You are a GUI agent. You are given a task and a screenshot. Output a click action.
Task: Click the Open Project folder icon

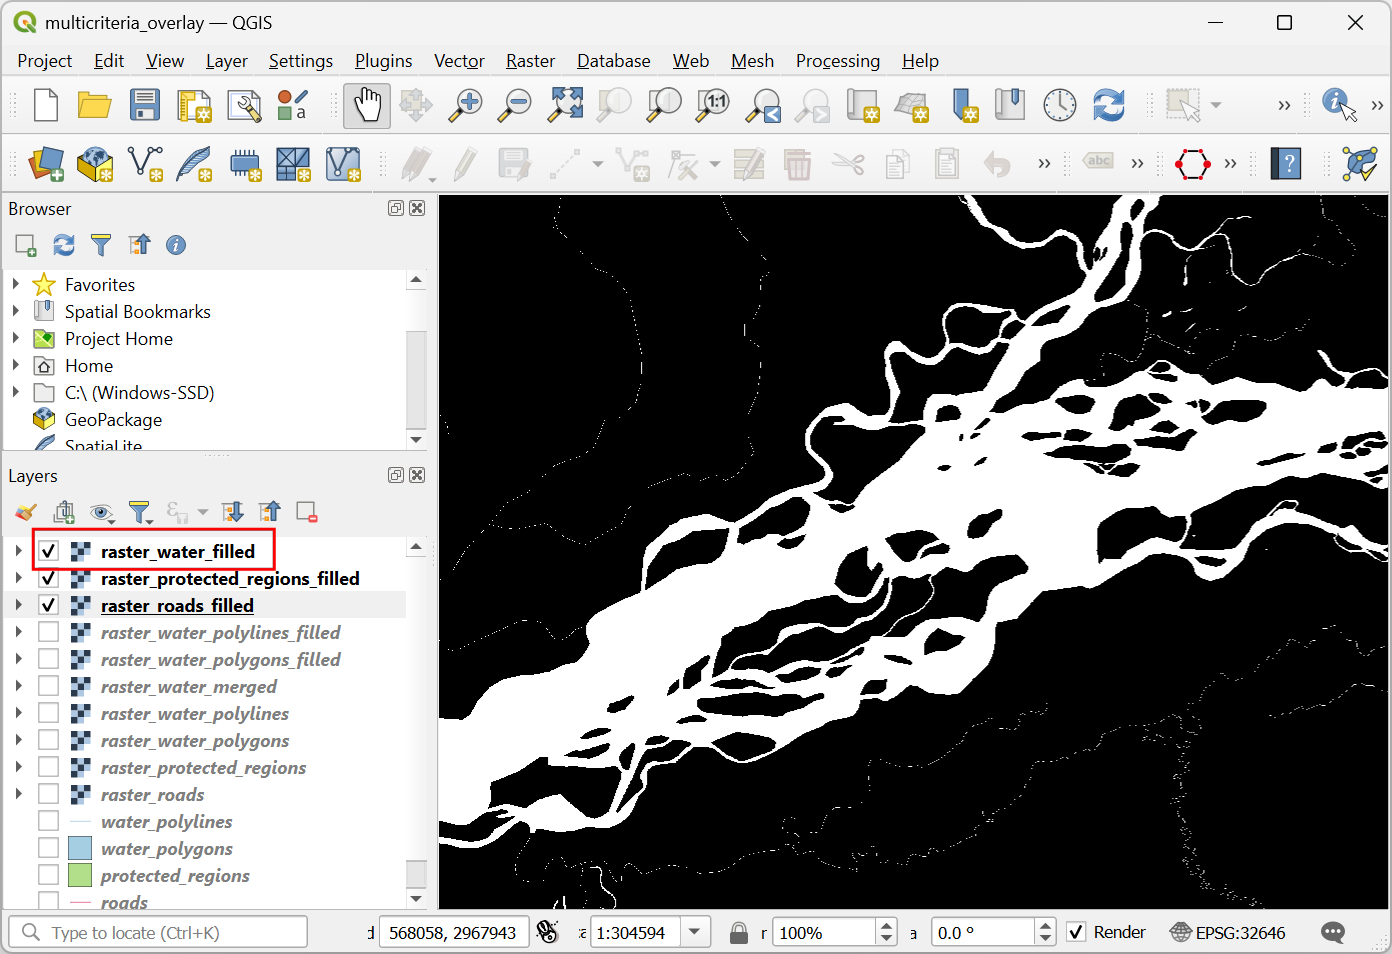pos(95,105)
